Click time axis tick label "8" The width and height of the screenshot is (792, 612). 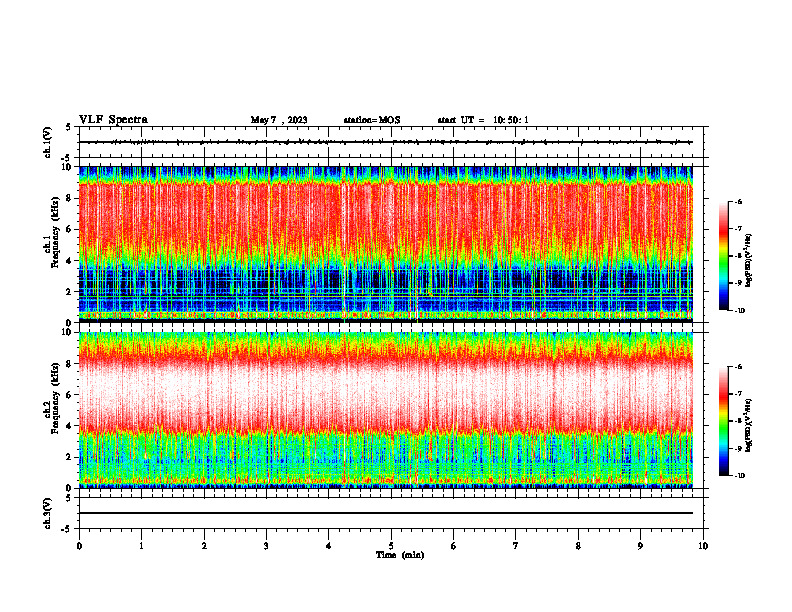click(578, 546)
